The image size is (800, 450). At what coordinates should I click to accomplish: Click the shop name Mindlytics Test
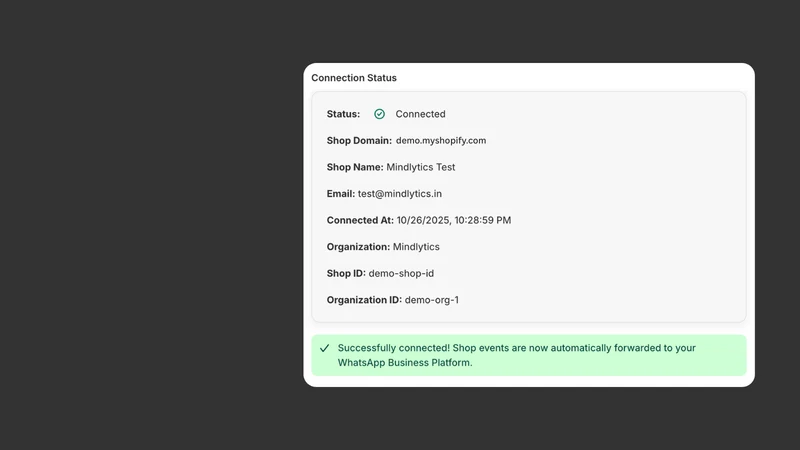pos(420,167)
